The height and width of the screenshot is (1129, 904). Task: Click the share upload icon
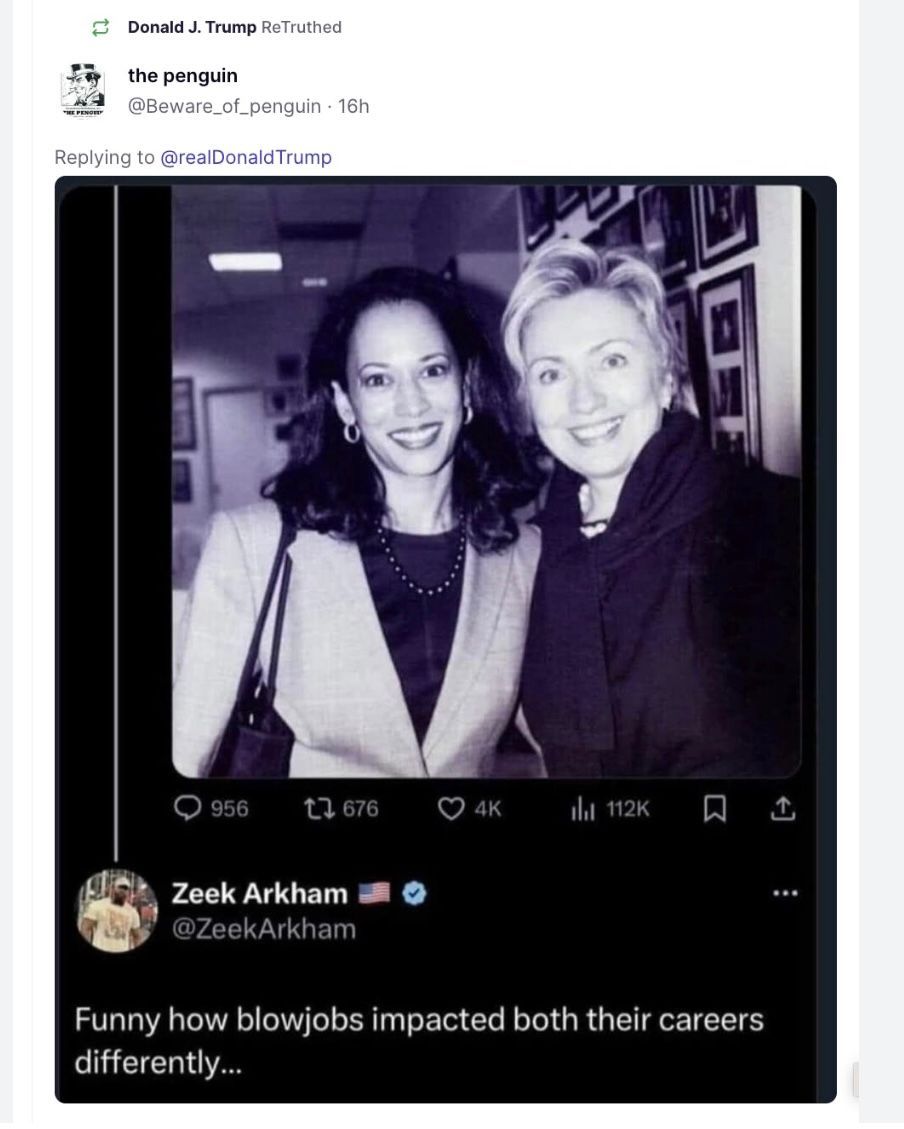[x=783, y=808]
